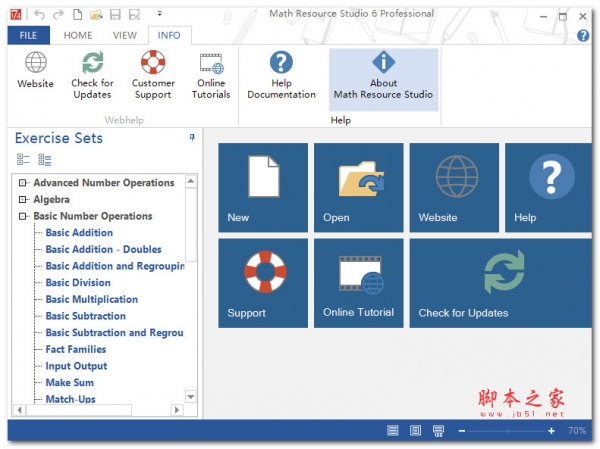Select Basic Multiplication exercise
600x449 pixels.
pos(91,299)
